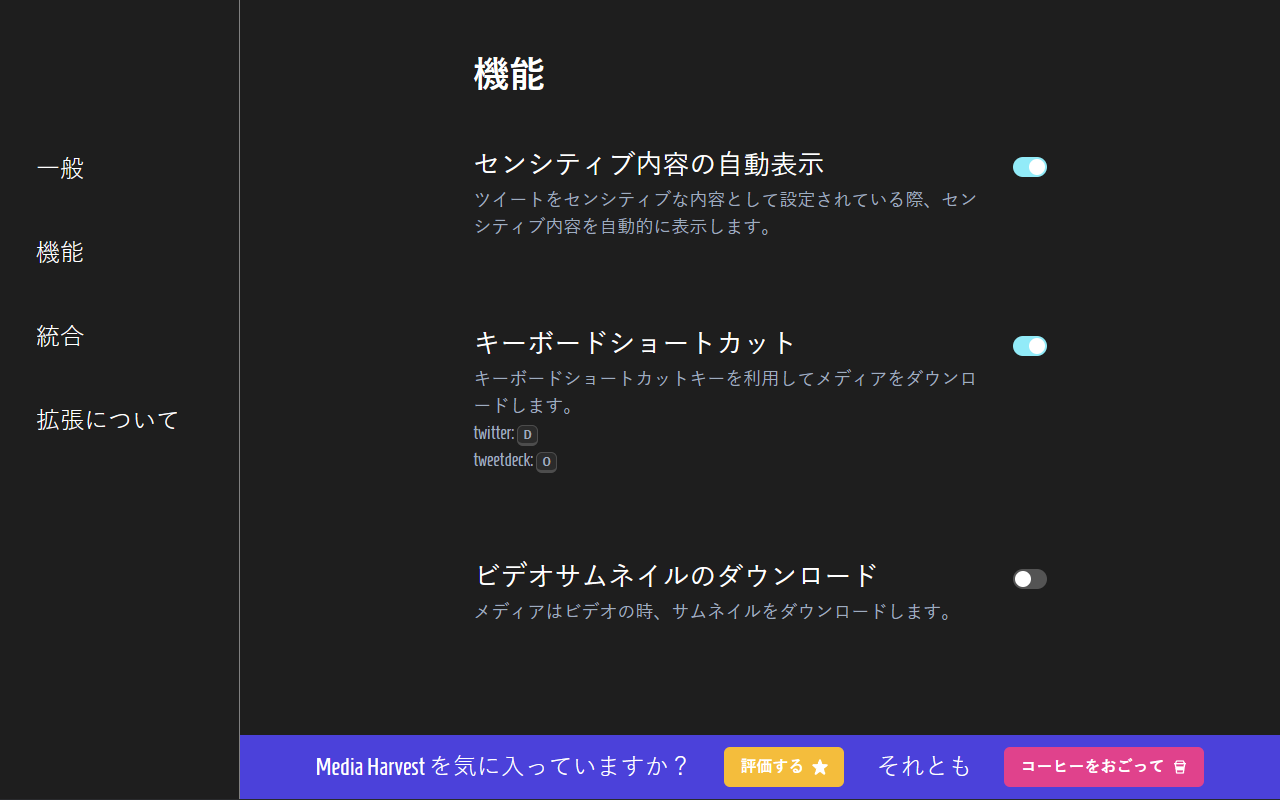The image size is (1280, 800).
Task: Click the D shortcut key badge for twitter
Action: [527, 434]
